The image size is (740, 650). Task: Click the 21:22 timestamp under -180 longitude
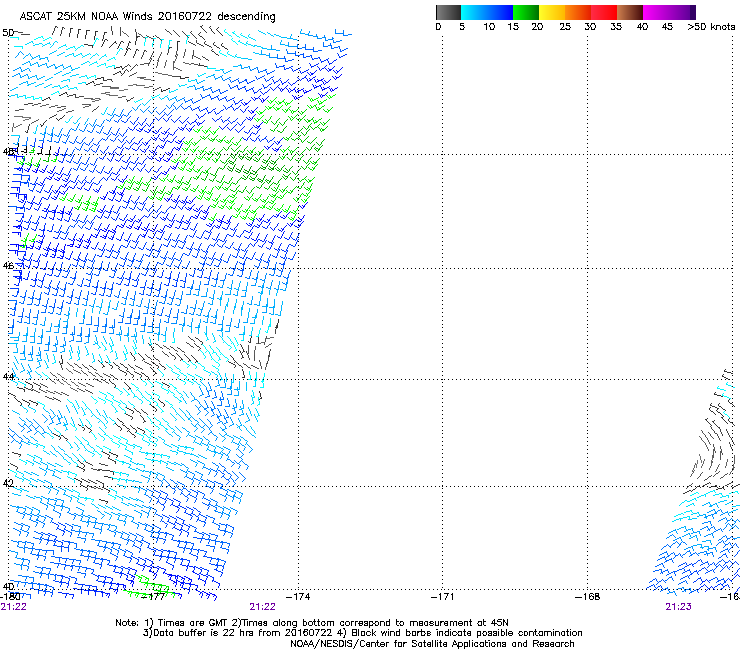point(14,607)
